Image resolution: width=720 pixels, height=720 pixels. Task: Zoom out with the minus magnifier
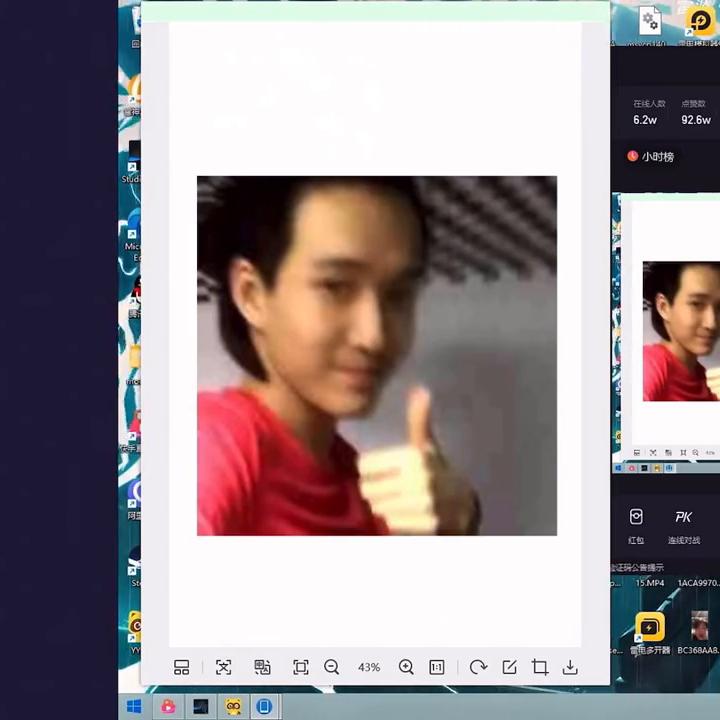(x=332, y=667)
